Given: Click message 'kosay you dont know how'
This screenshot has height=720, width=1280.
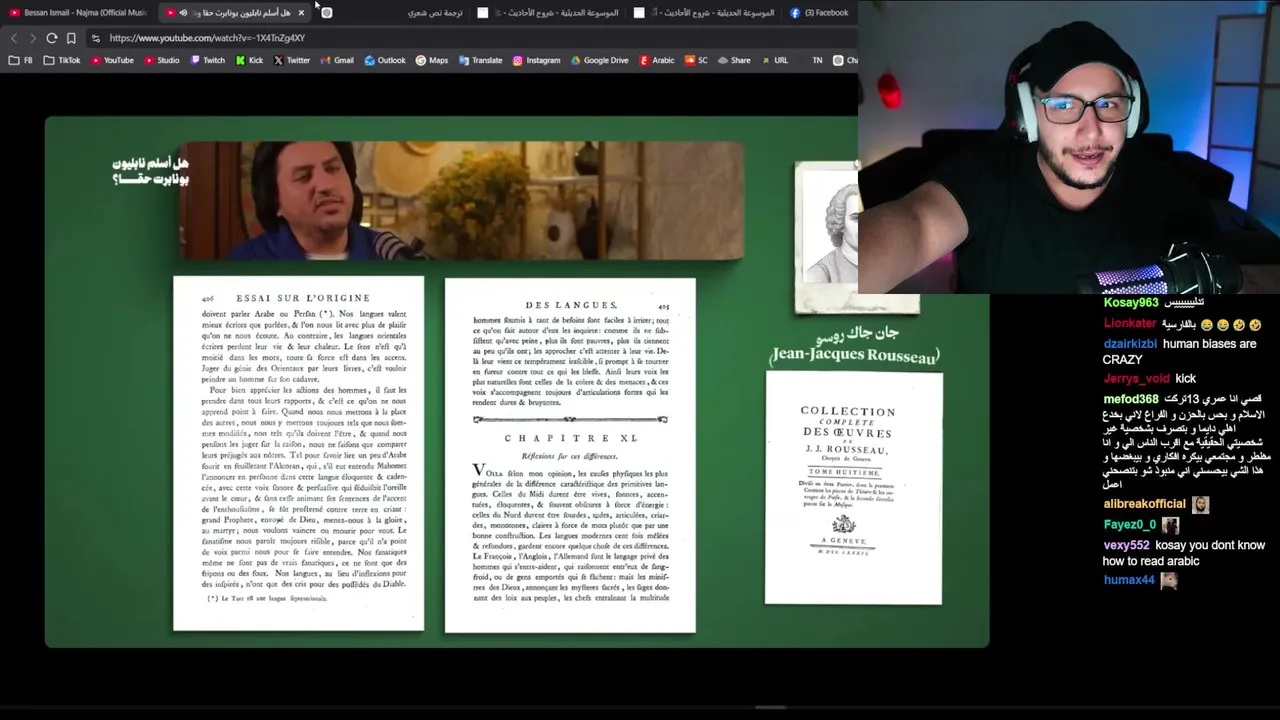Looking at the screenshot, I should click(x=1184, y=553).
